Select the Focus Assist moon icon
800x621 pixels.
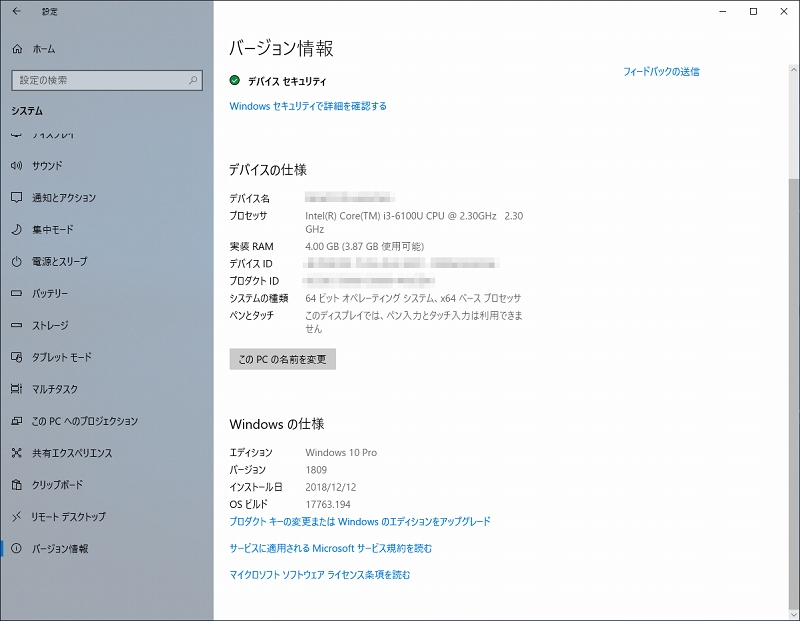17,230
